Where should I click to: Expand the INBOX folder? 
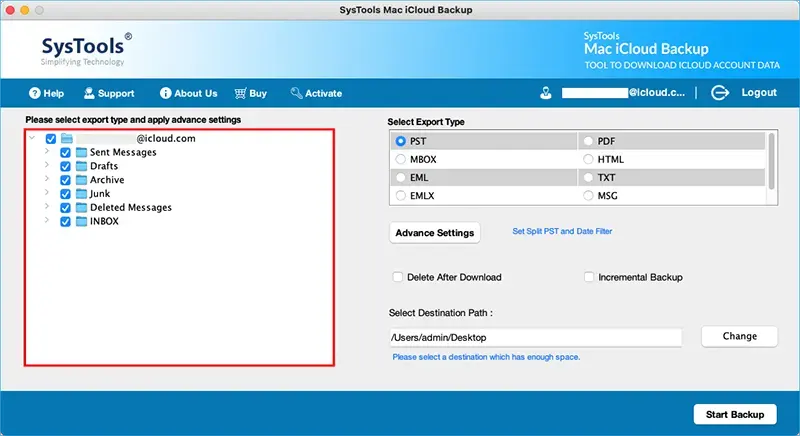tap(47, 220)
